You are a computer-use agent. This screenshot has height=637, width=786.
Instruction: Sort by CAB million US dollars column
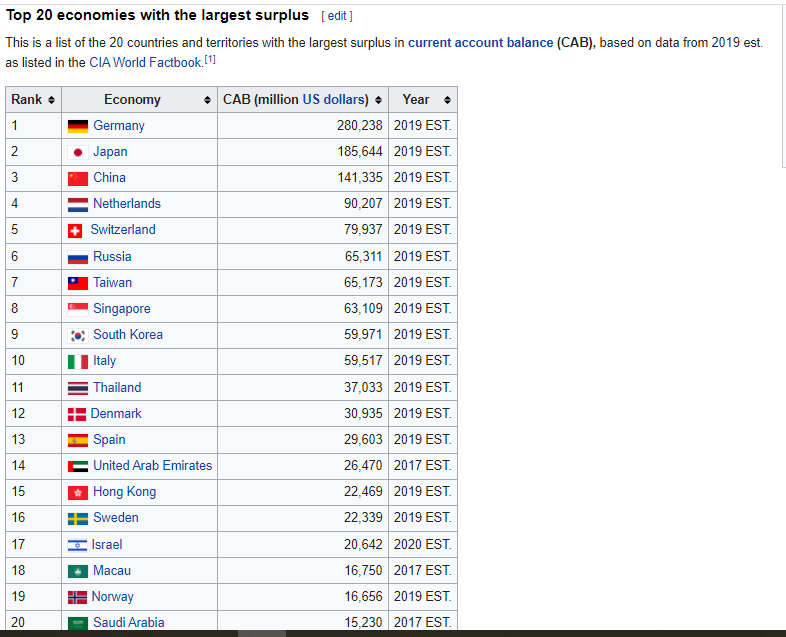click(x=378, y=100)
